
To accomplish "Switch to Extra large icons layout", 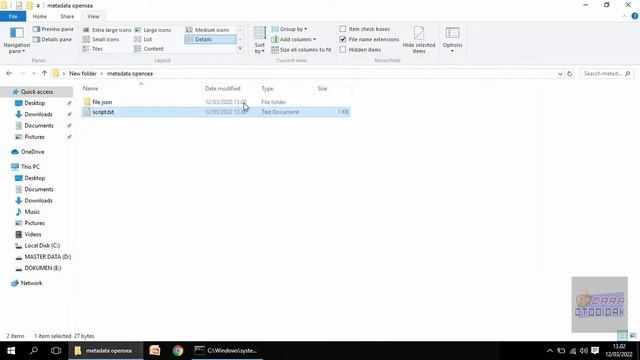I will (107, 30).
